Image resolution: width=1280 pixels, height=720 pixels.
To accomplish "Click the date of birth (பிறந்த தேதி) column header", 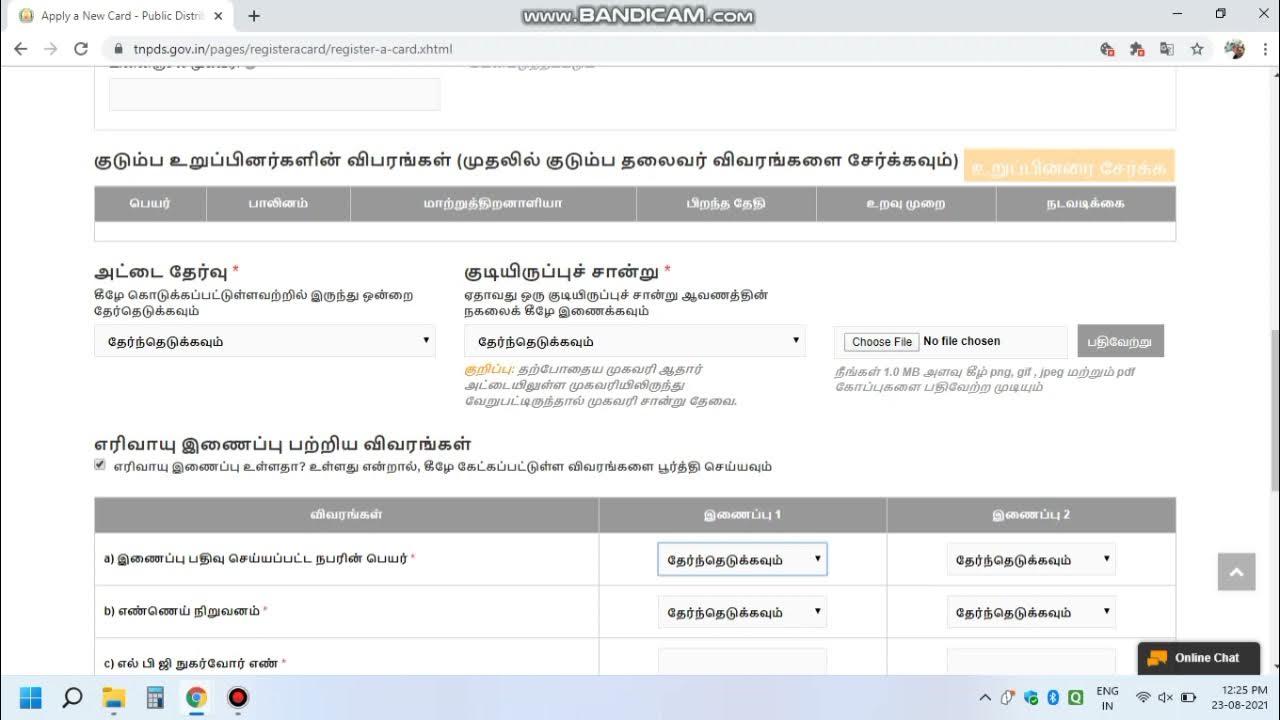I will pyautogui.click(x=726, y=203).
